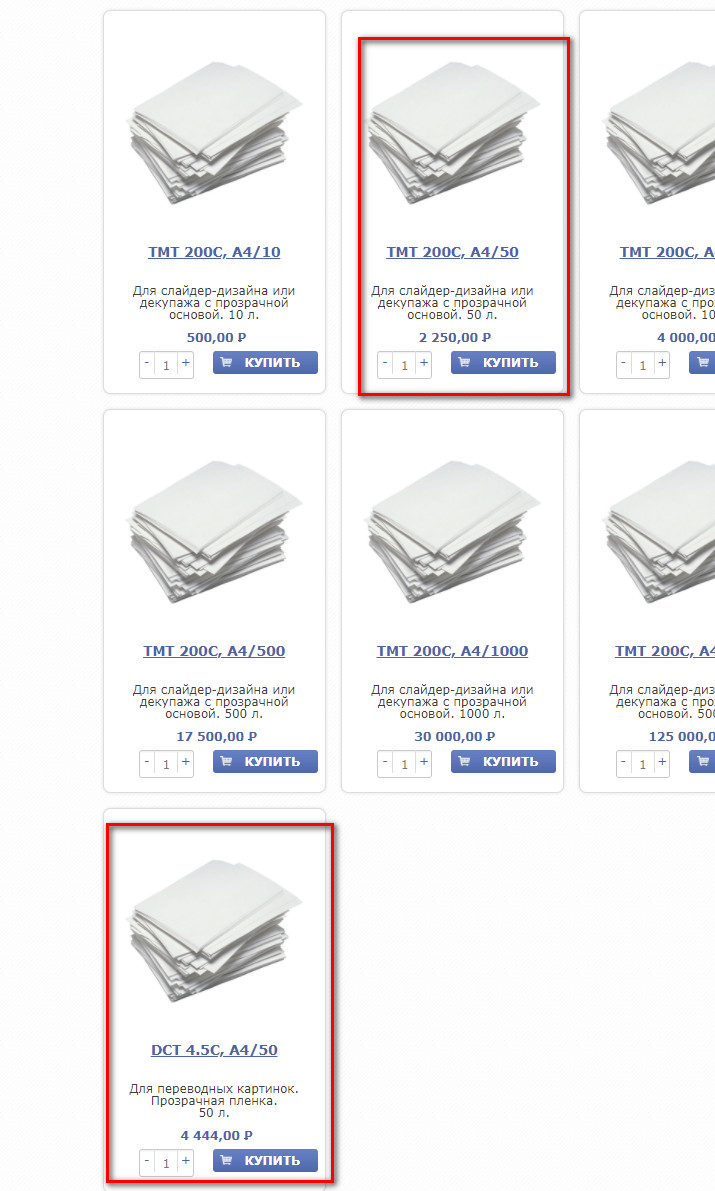Click cart icon in TMT 200C A4/1000 buy button

pos(464,761)
